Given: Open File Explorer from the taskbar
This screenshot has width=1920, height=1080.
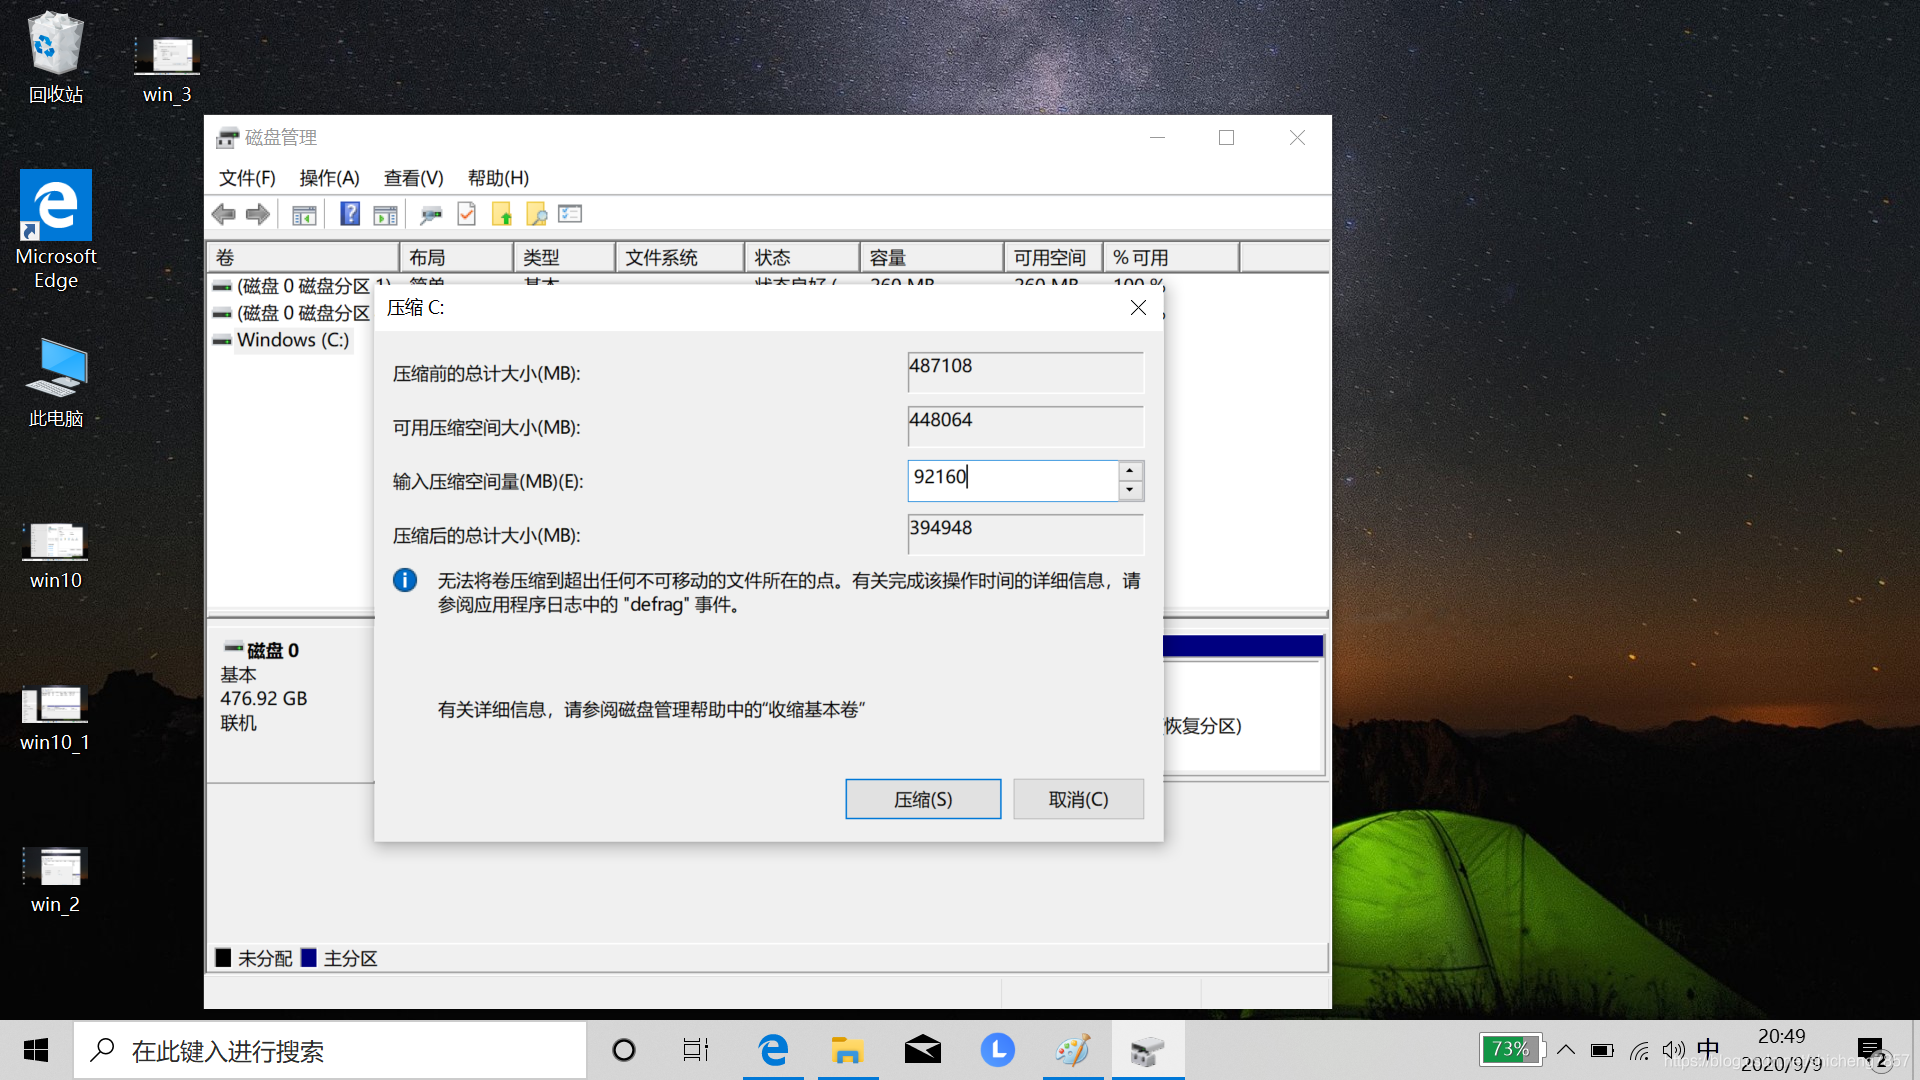Looking at the screenshot, I should pyautogui.click(x=847, y=1050).
